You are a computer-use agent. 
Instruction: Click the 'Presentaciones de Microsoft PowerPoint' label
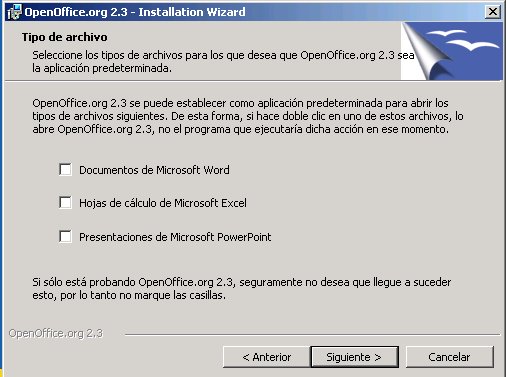(x=175, y=237)
